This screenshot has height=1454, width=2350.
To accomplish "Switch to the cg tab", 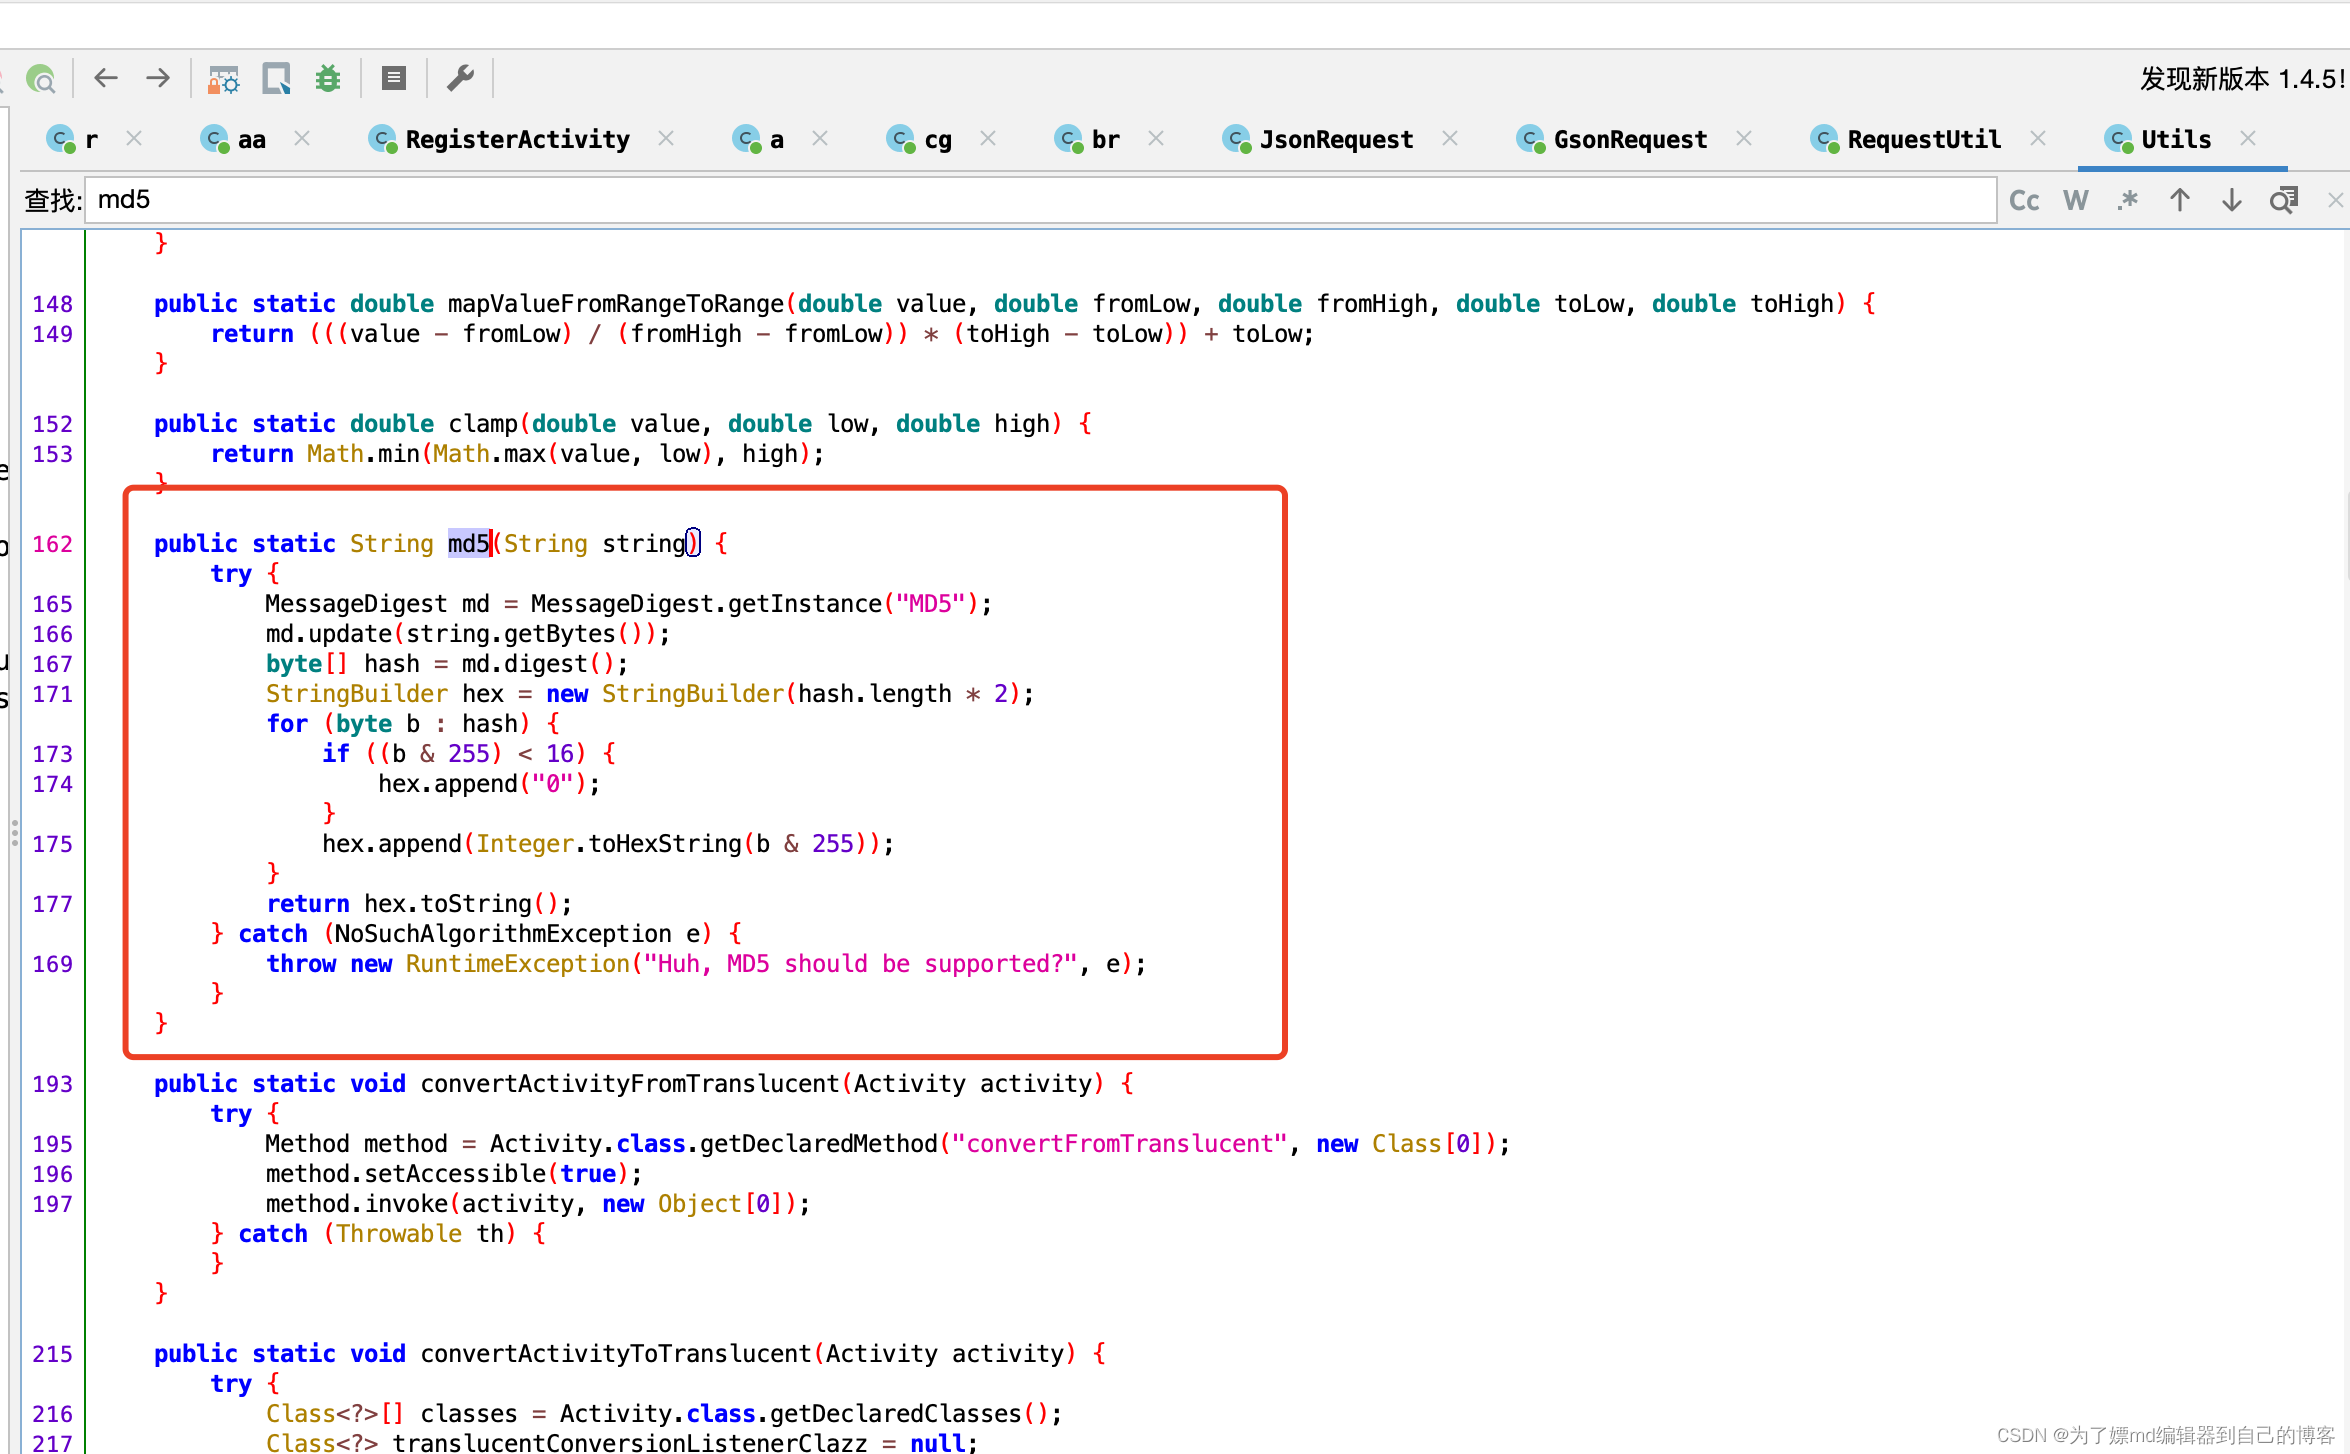I will tap(920, 139).
